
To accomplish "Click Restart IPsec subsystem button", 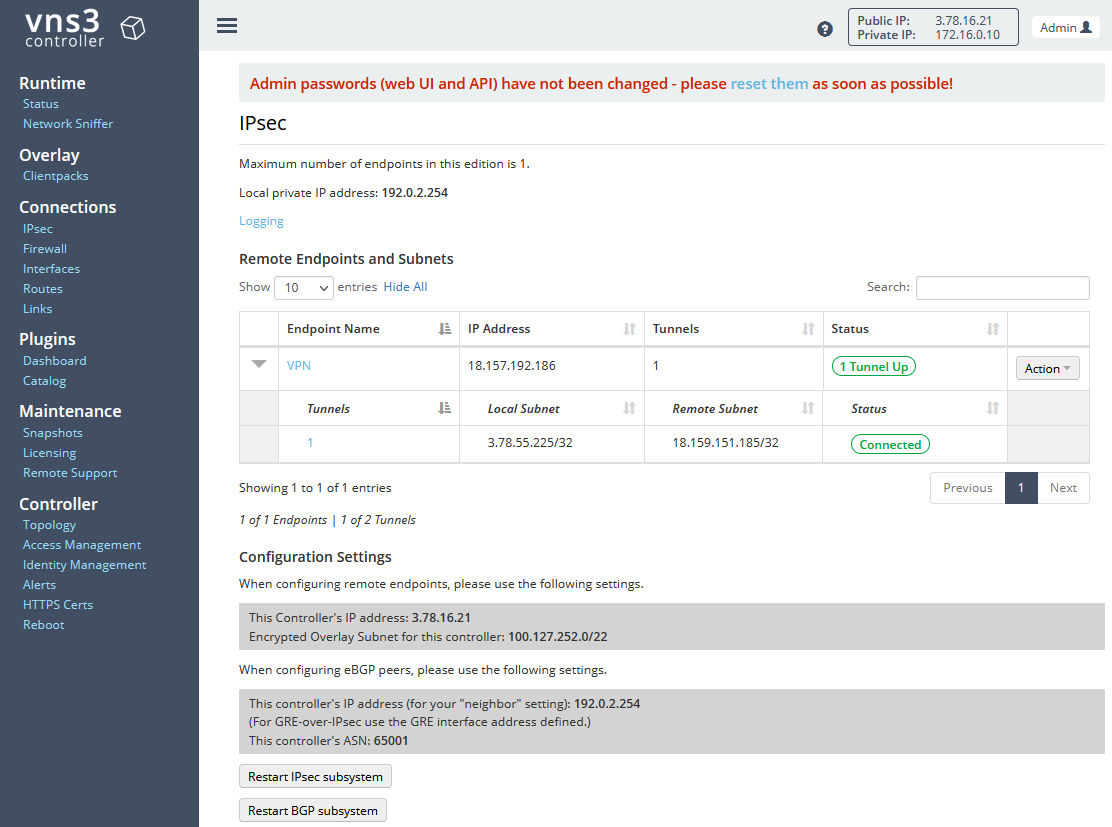I will 315,777.
